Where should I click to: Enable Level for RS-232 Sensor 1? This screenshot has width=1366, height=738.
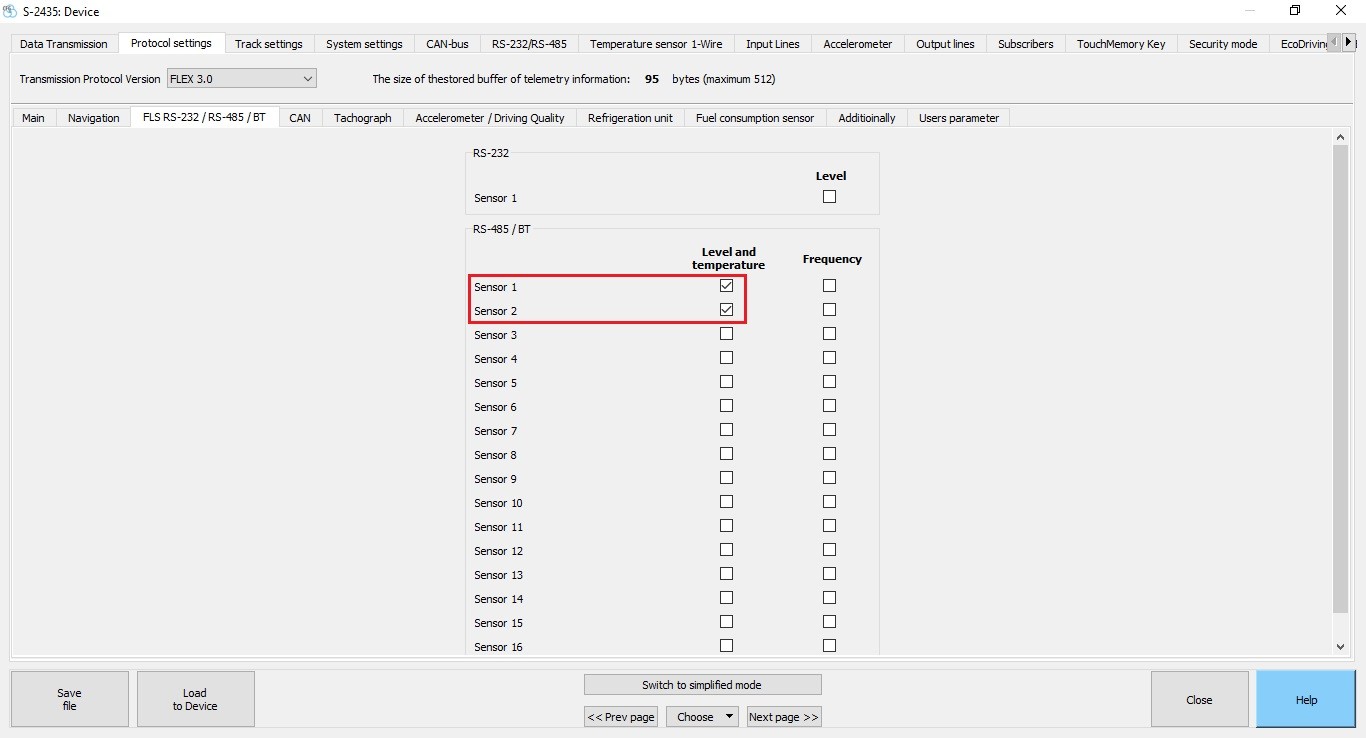click(829, 196)
